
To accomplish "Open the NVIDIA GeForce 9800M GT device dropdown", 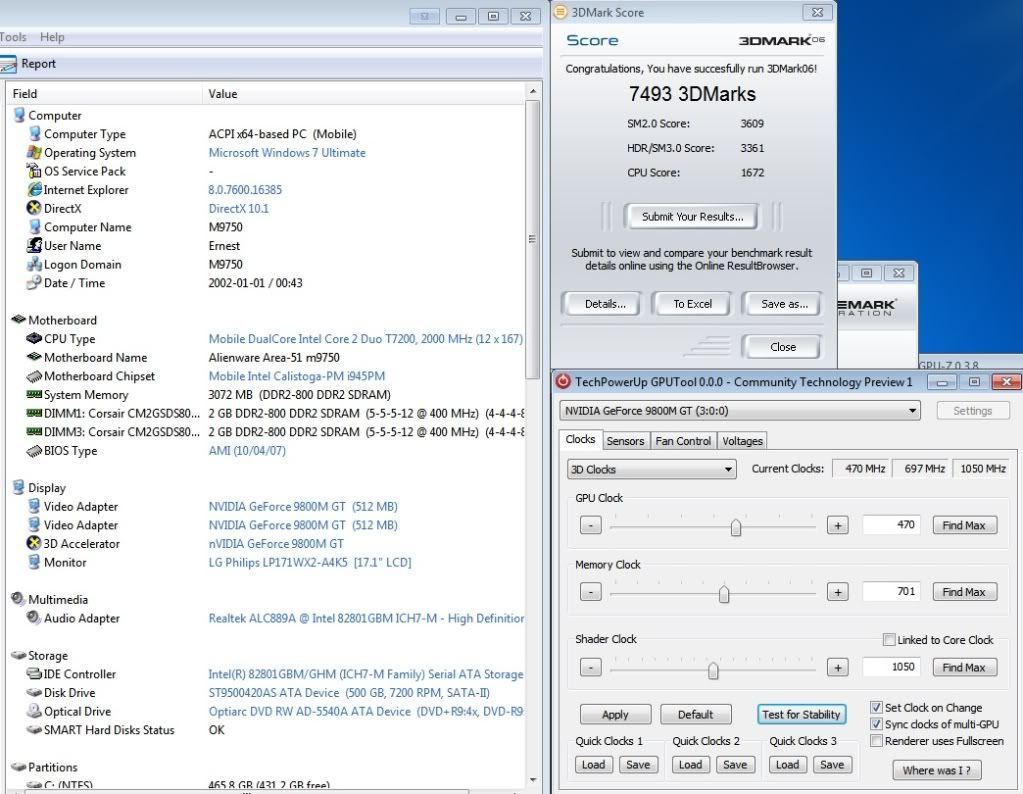I will coord(740,410).
